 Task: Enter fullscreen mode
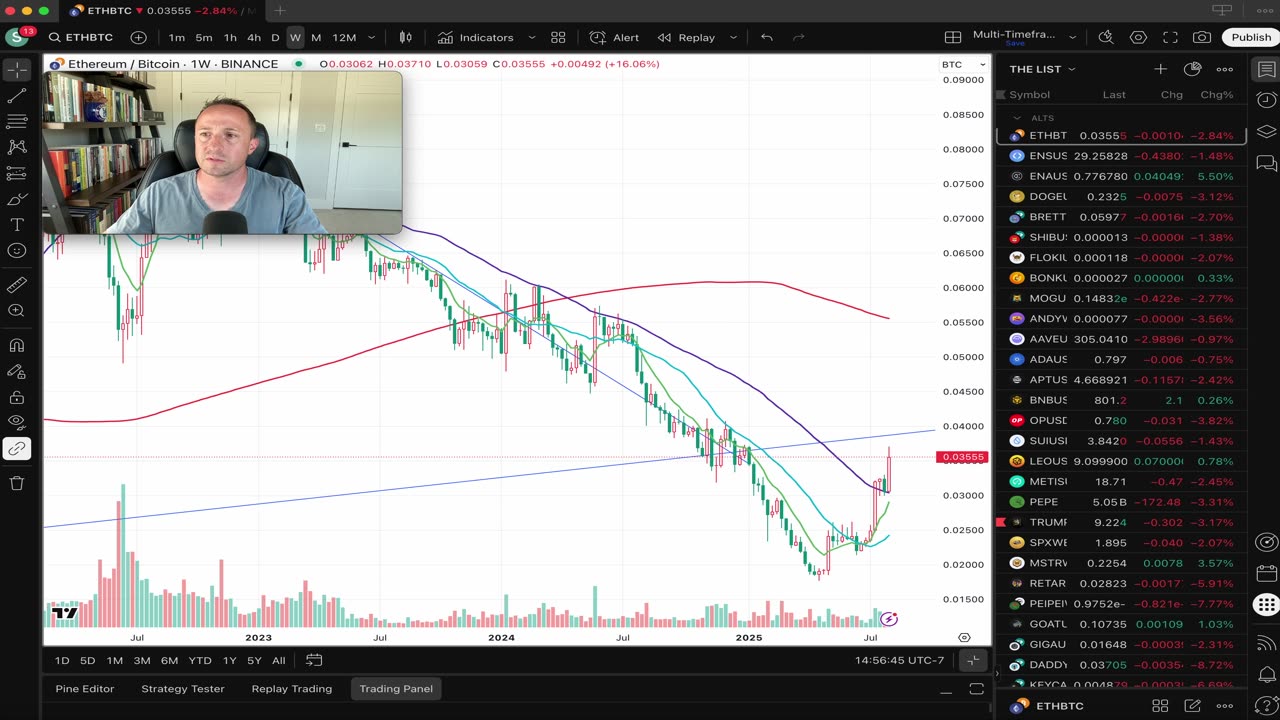tap(1170, 37)
